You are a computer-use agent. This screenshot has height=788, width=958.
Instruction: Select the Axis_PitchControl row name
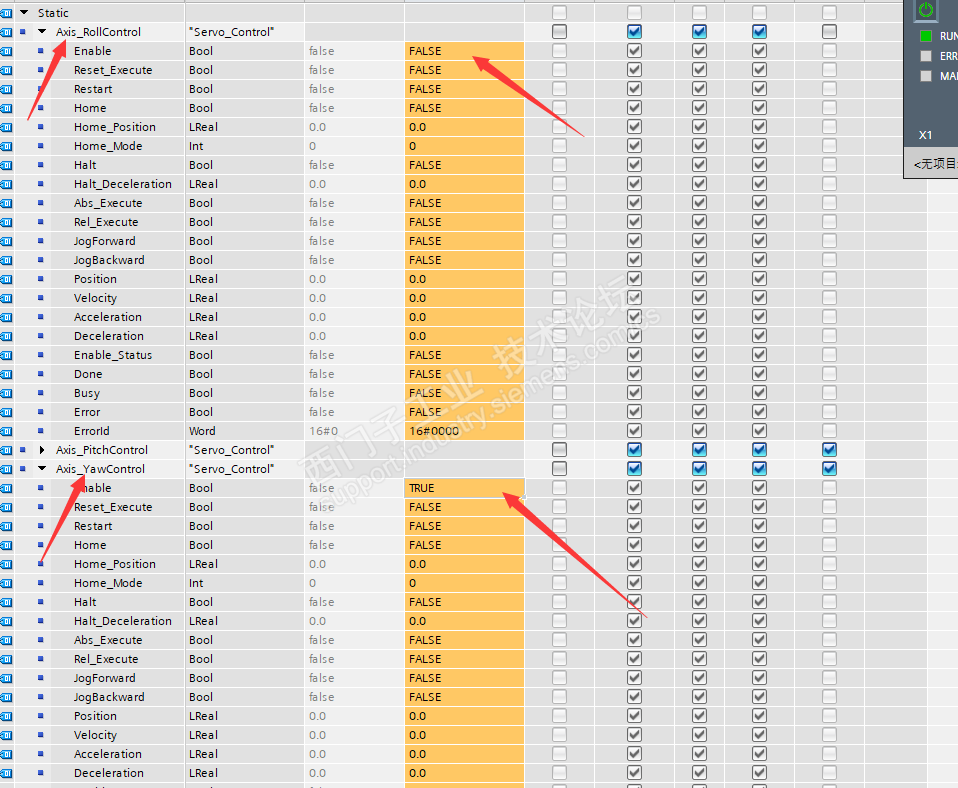(102, 450)
